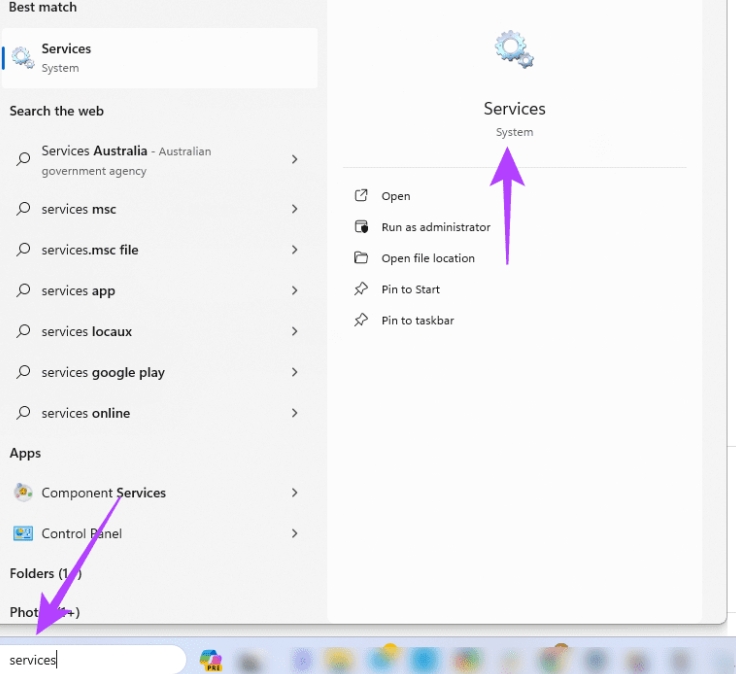Click the search icon beside services msc
The height and width of the screenshot is (674, 736).
tap(23, 209)
